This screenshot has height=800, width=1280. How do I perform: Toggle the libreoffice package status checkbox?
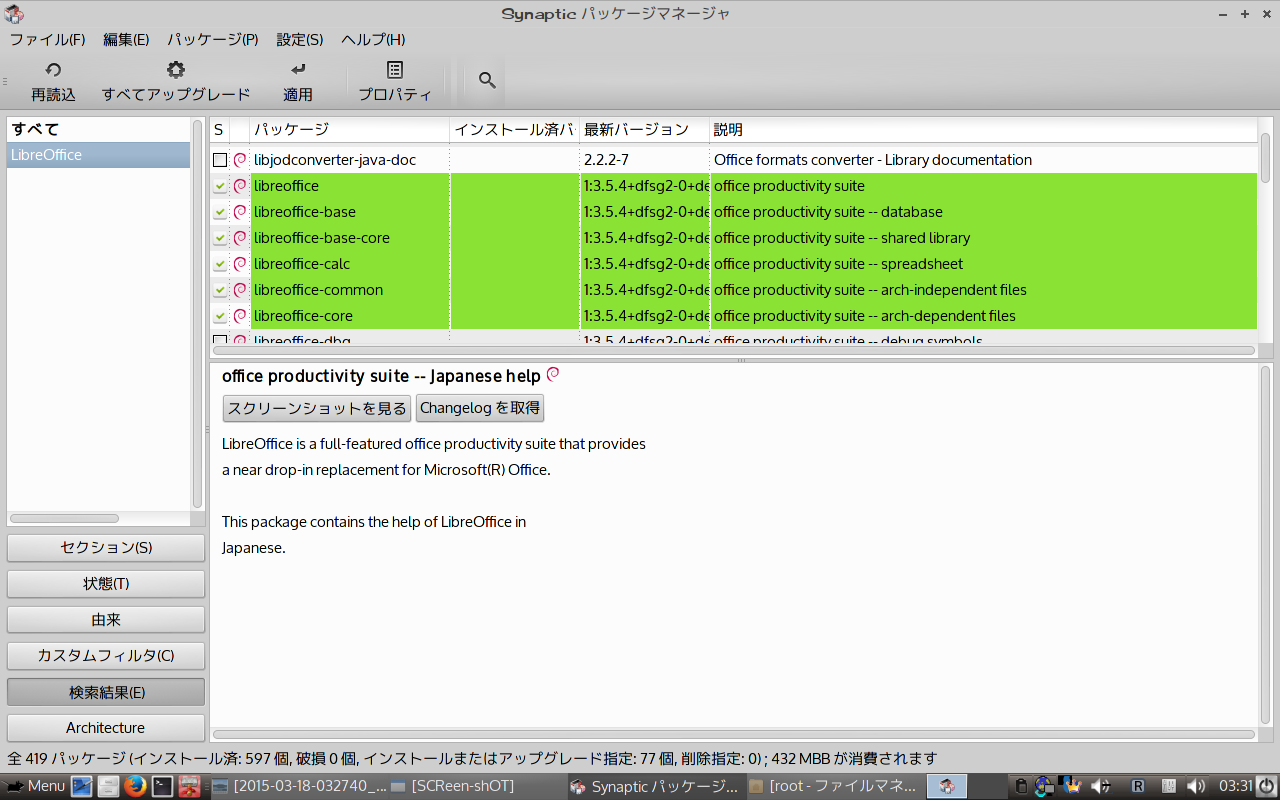tap(220, 186)
